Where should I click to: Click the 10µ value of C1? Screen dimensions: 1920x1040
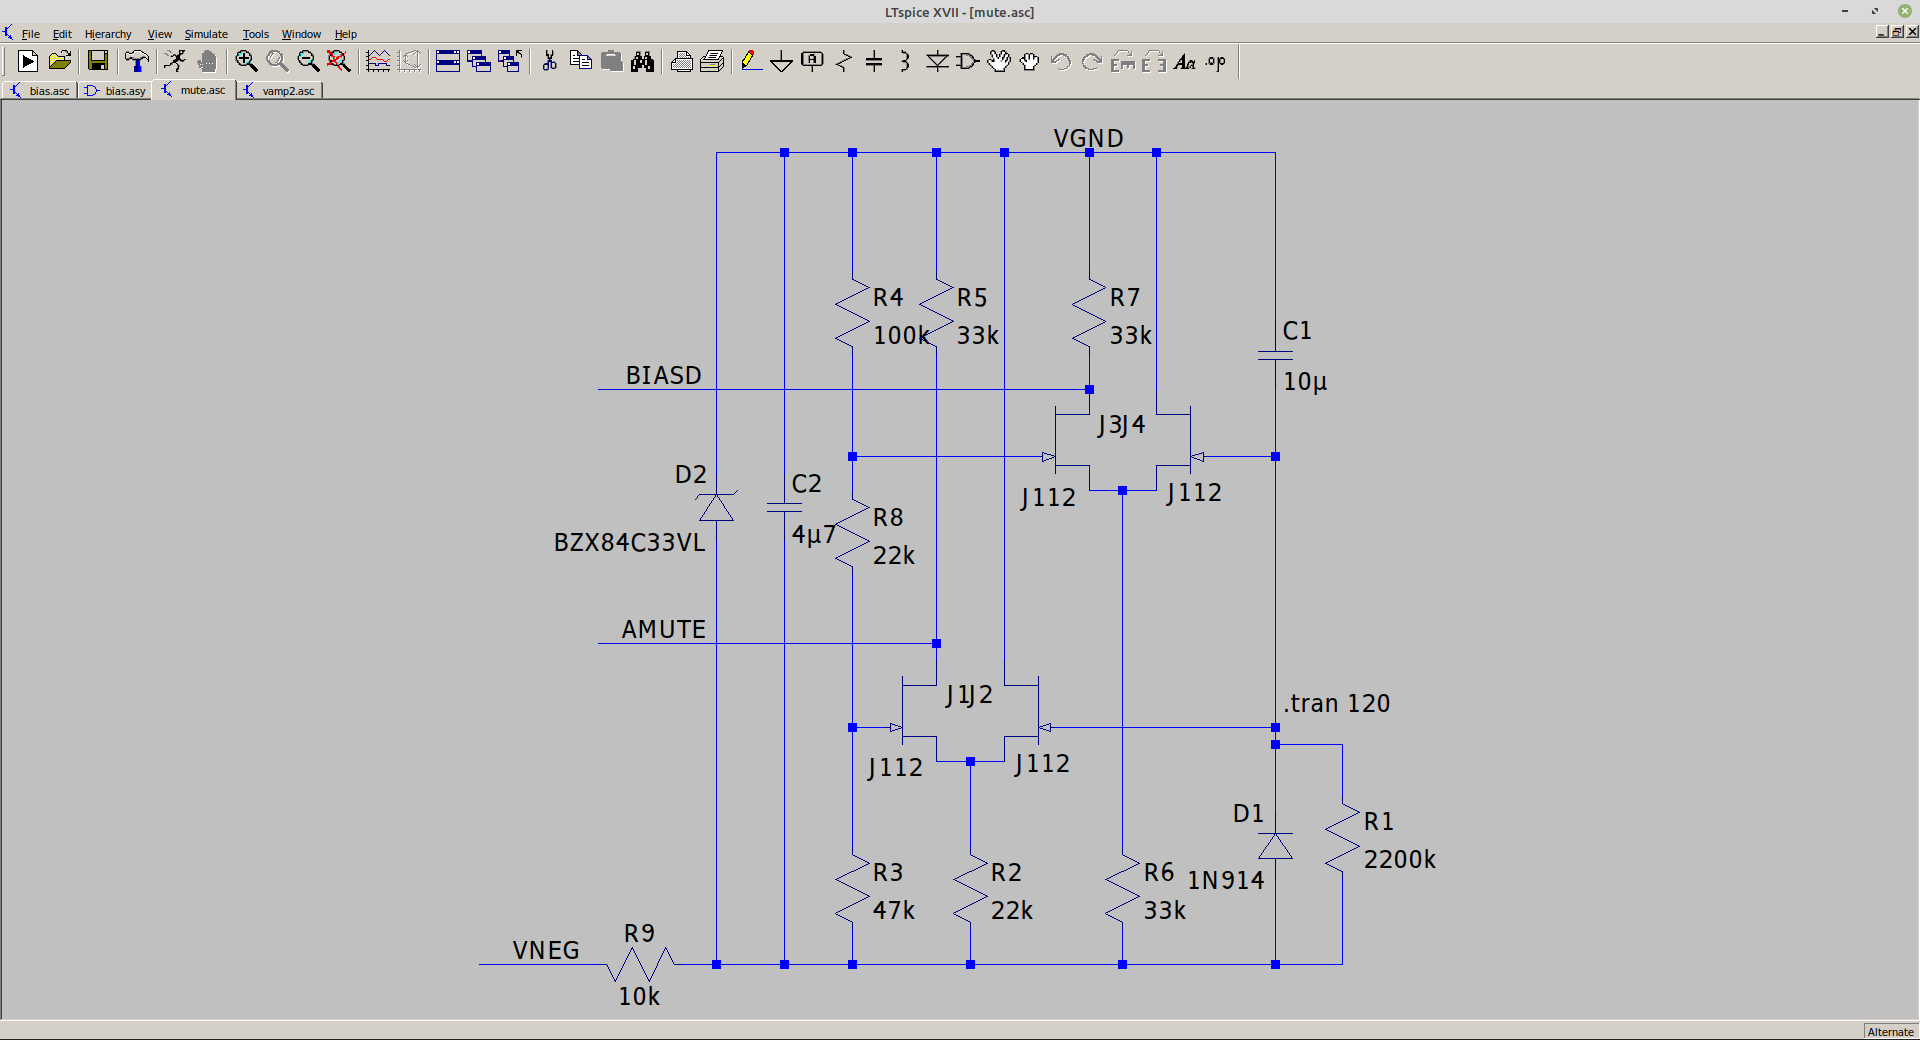(x=1305, y=381)
